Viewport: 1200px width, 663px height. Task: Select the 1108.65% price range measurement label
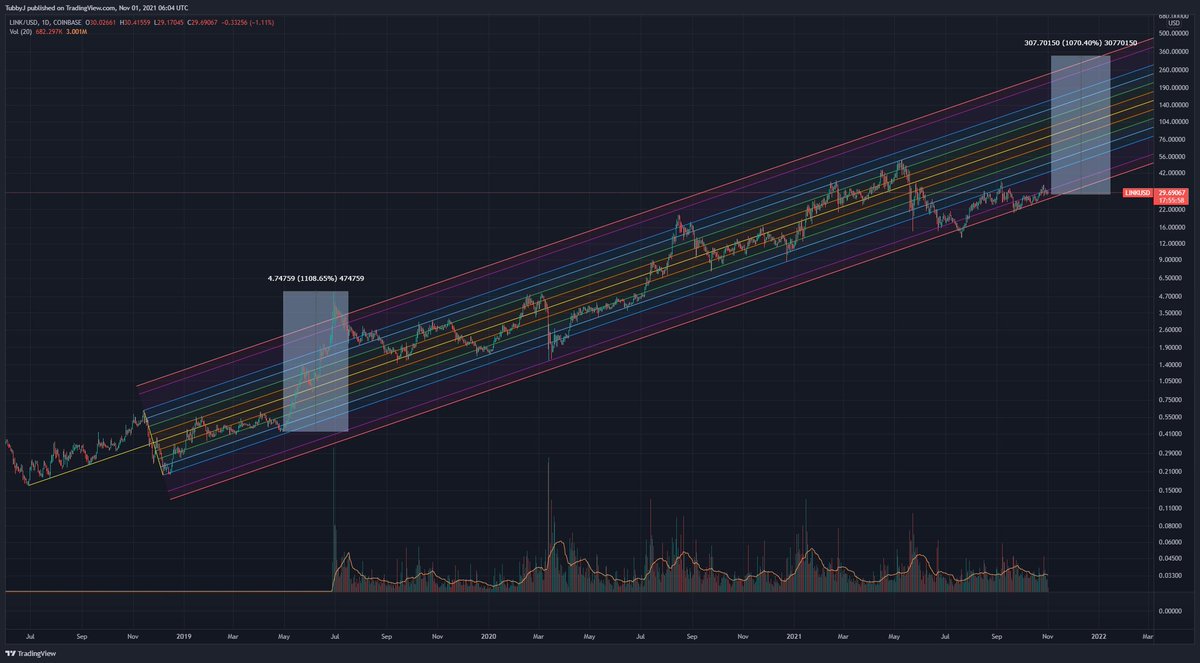(x=316, y=278)
